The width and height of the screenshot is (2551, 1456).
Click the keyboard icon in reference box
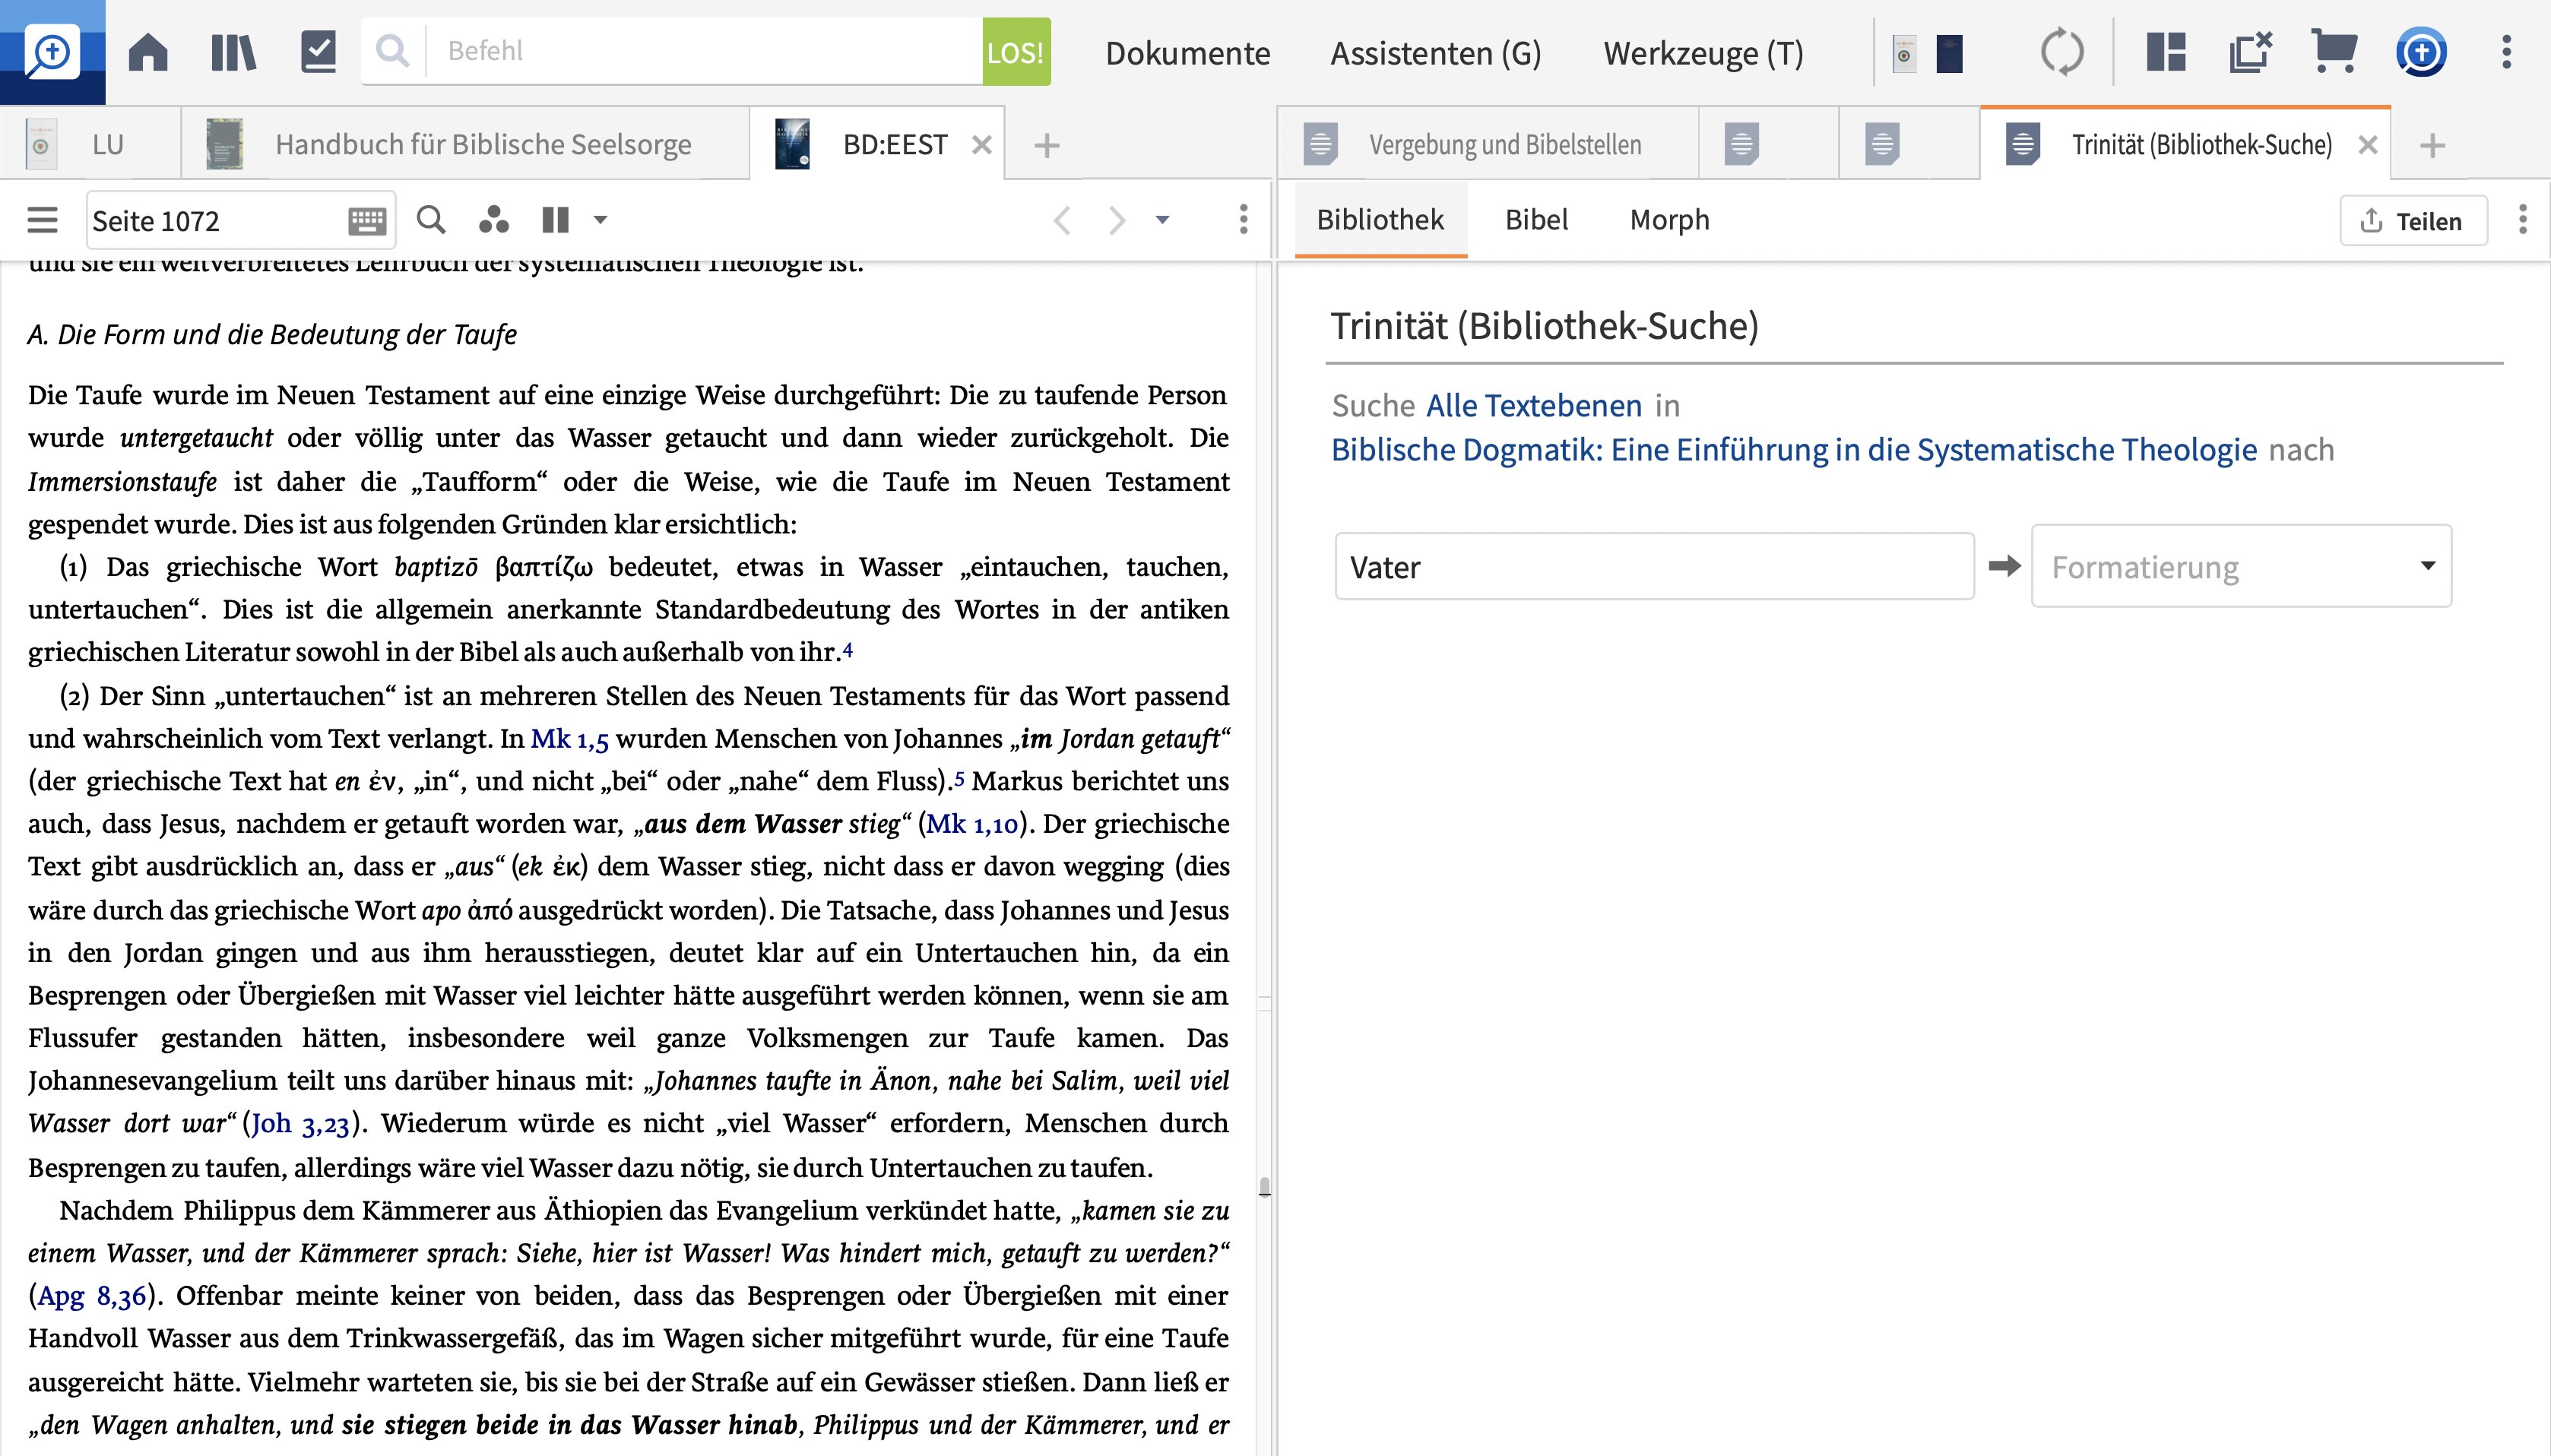tap(367, 220)
